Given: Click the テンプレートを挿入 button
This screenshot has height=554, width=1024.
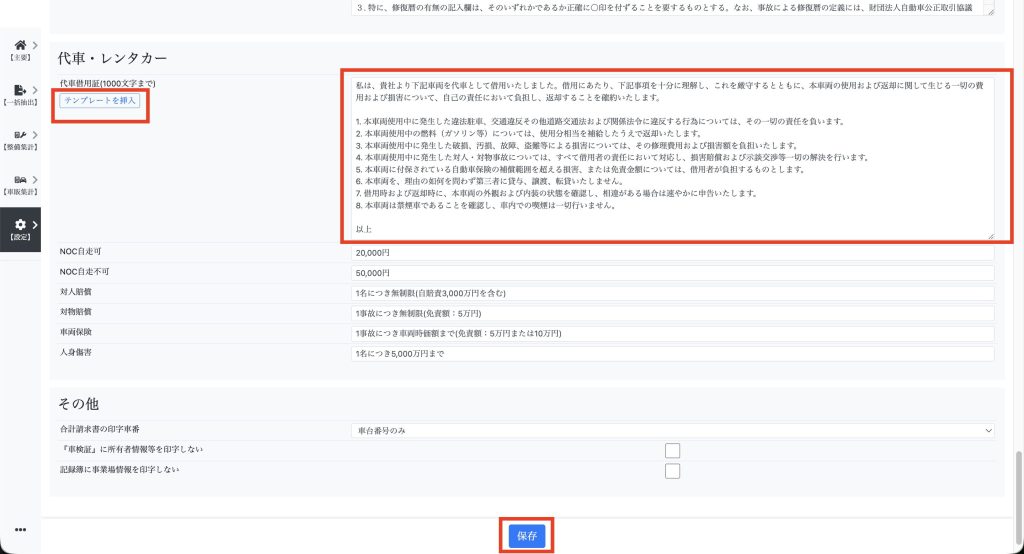Looking at the screenshot, I should point(101,101).
